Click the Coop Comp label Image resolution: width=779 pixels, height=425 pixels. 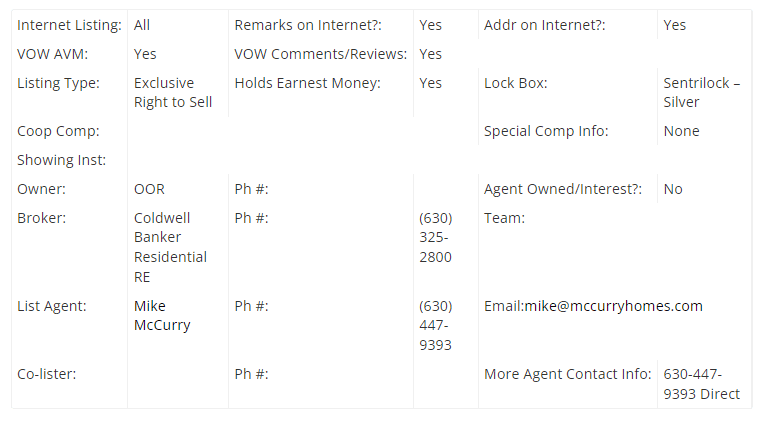tap(58, 131)
